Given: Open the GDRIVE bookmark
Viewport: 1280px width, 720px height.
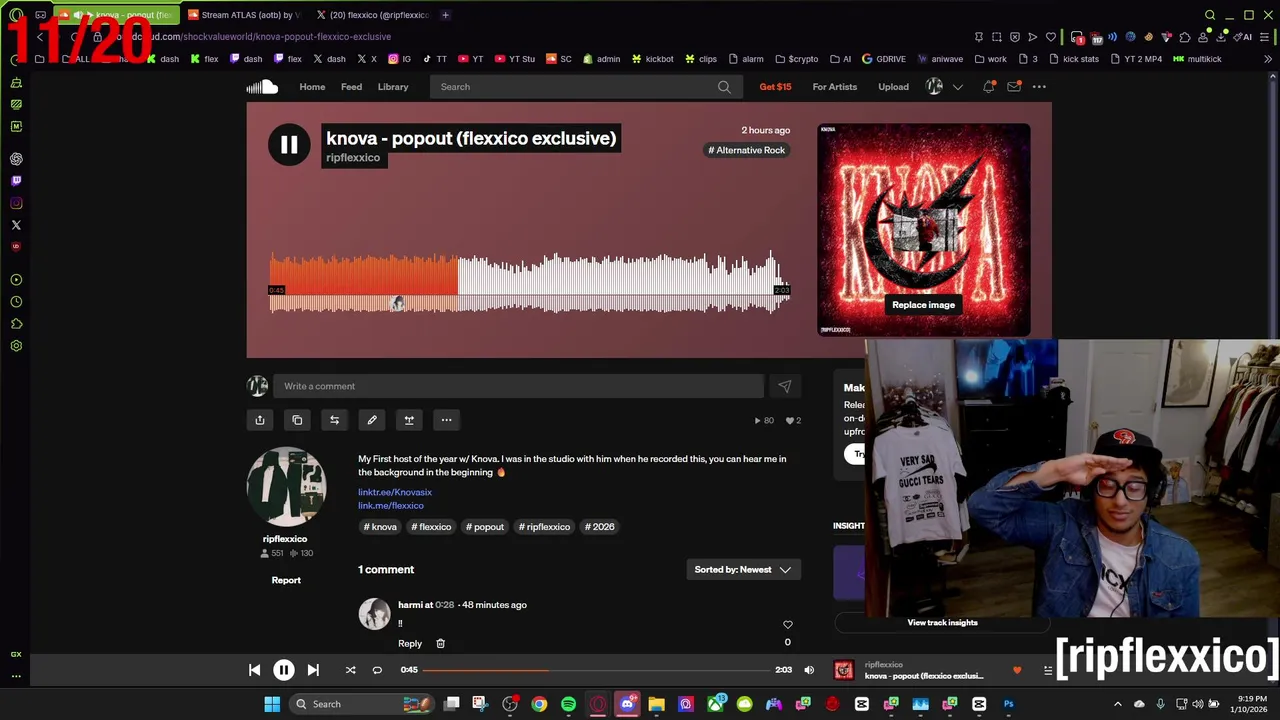Looking at the screenshot, I should pyautogui.click(x=884, y=59).
